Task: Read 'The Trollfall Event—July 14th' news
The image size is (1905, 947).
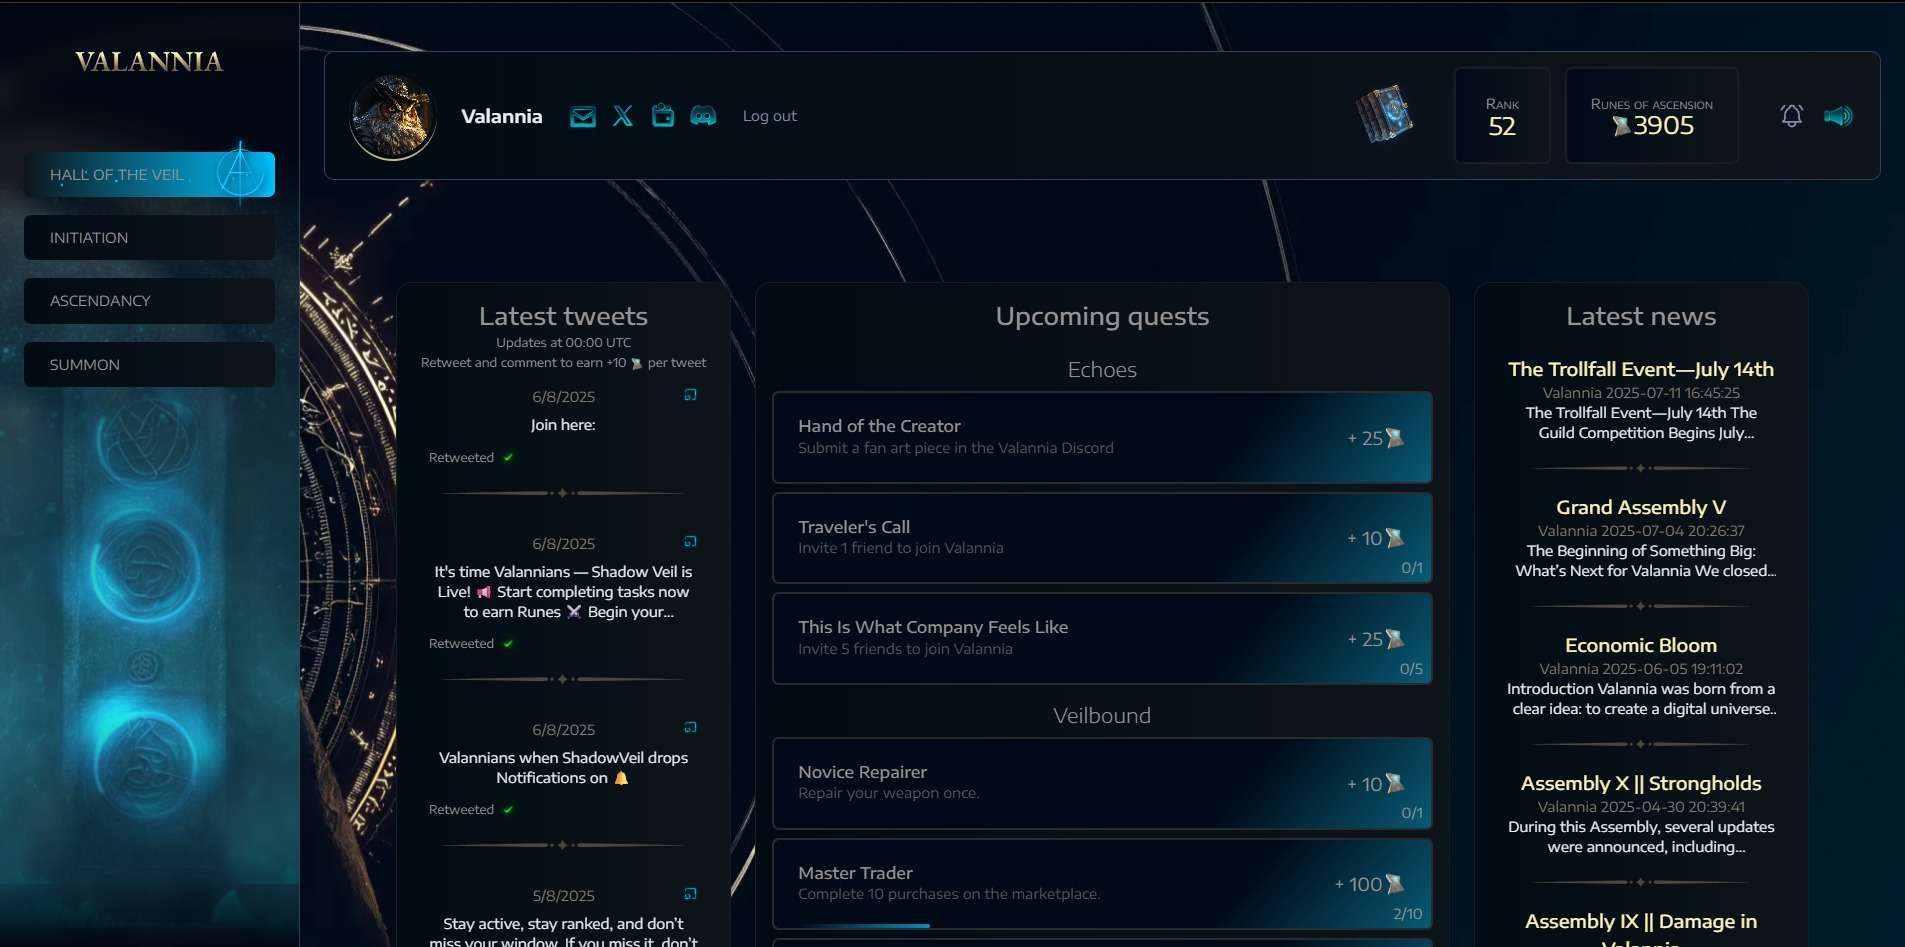Action: pyautogui.click(x=1641, y=369)
